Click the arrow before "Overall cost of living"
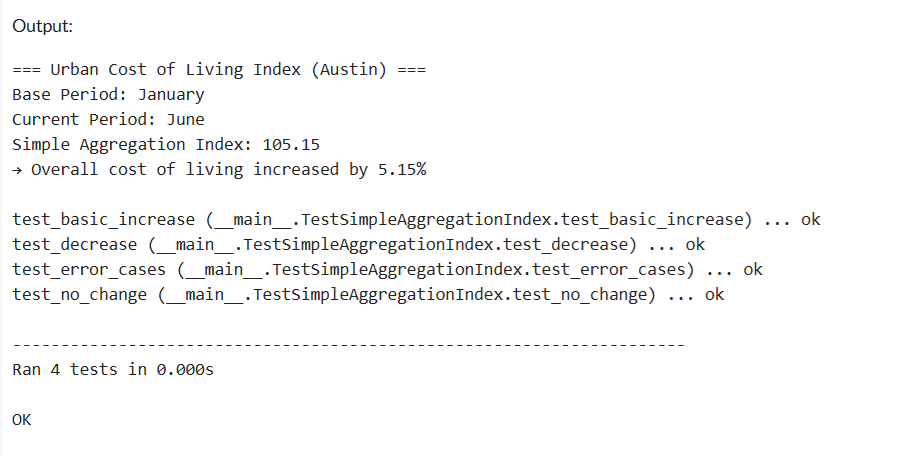 (x=17, y=170)
